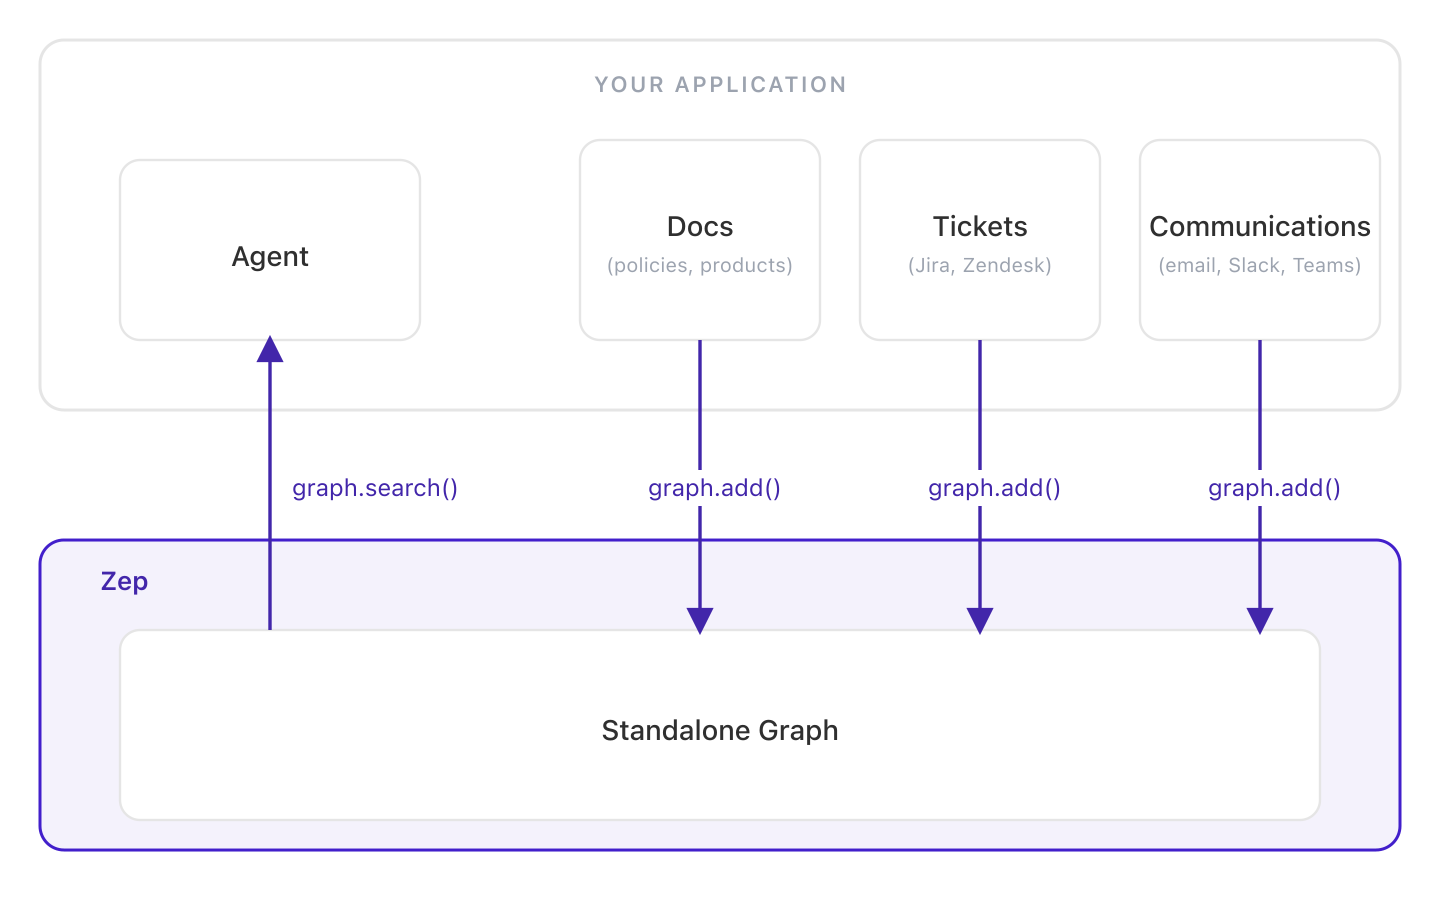Click the Agent box

[269, 248]
